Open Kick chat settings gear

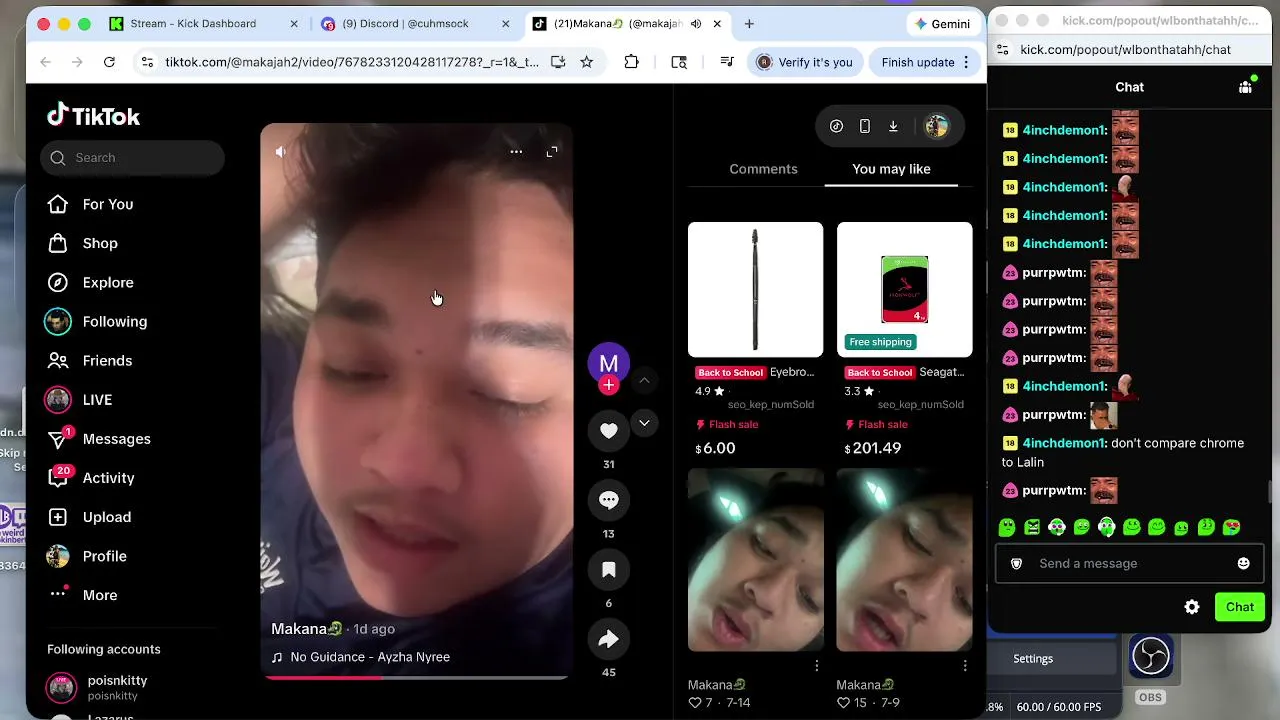tap(1192, 607)
